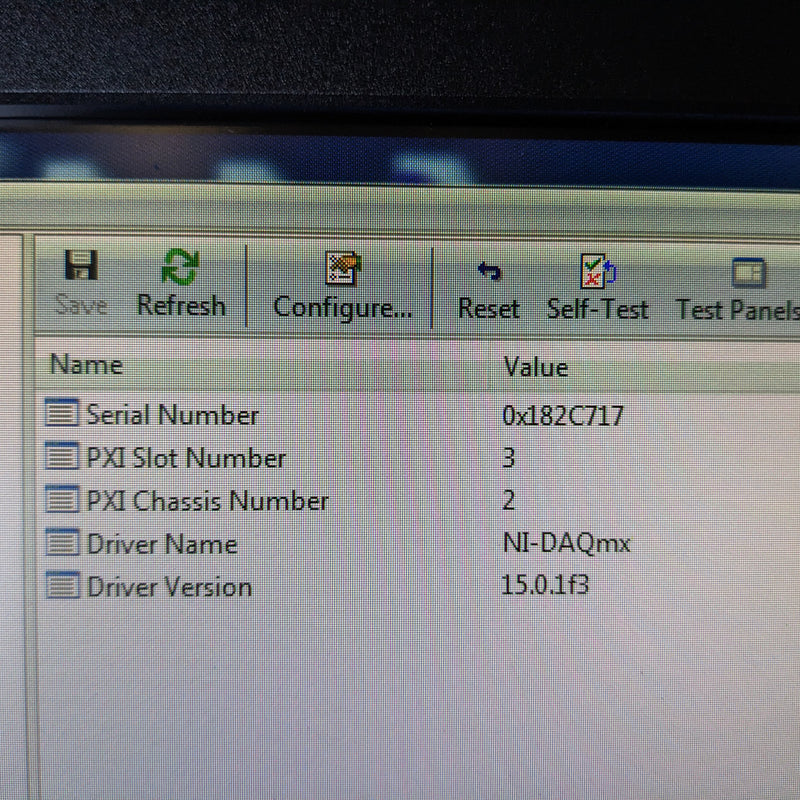Image resolution: width=800 pixels, height=800 pixels.
Task: Select the PXI Chassis Number value 2
Action: click(x=509, y=502)
